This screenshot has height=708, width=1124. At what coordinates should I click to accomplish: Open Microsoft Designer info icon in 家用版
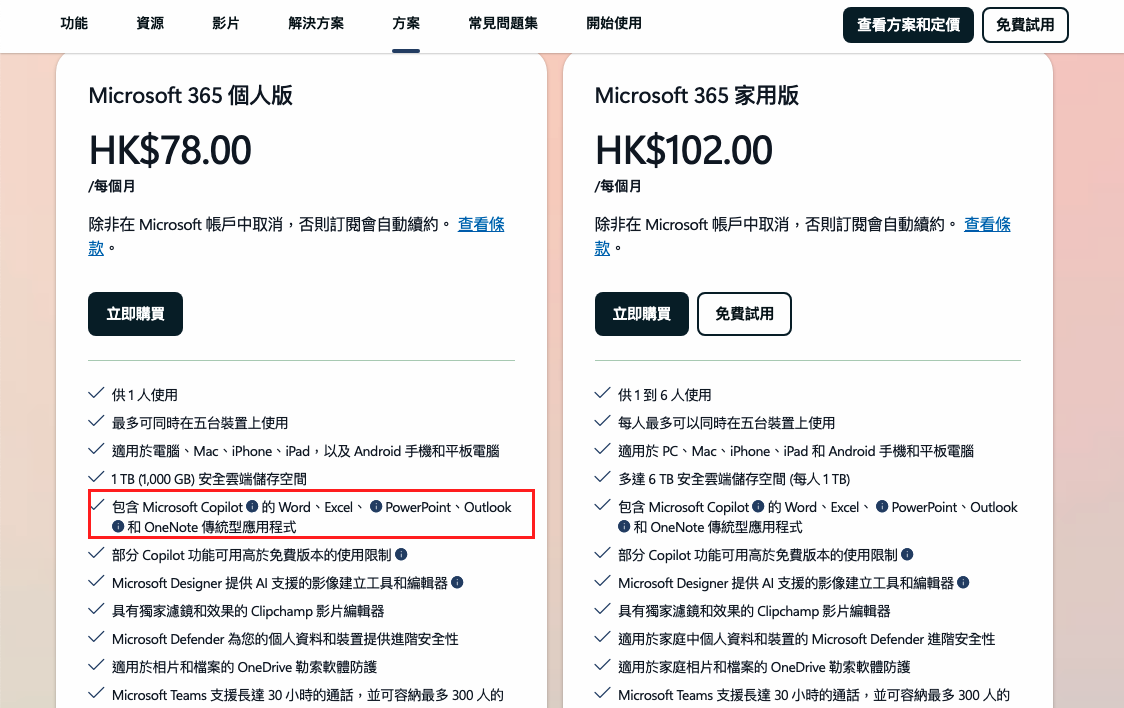click(963, 582)
